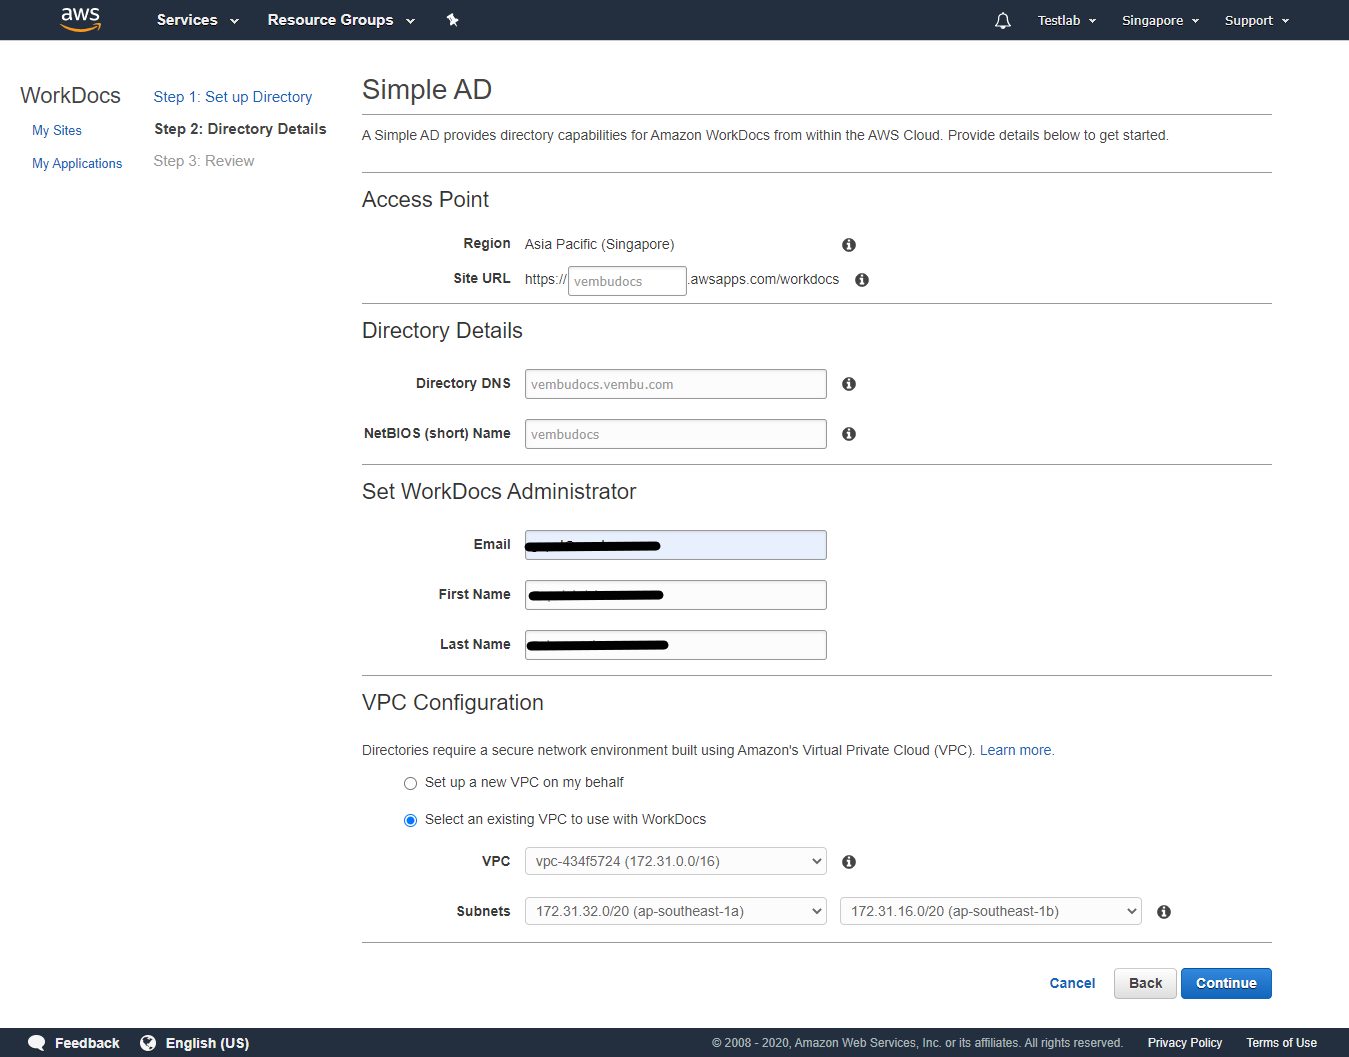Show info icon next to Site URL
This screenshot has height=1057, width=1349.
(862, 280)
